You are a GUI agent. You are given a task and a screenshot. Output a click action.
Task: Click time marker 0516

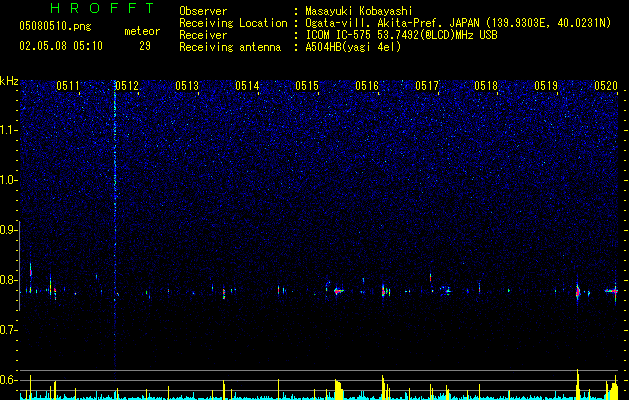[x=367, y=86]
